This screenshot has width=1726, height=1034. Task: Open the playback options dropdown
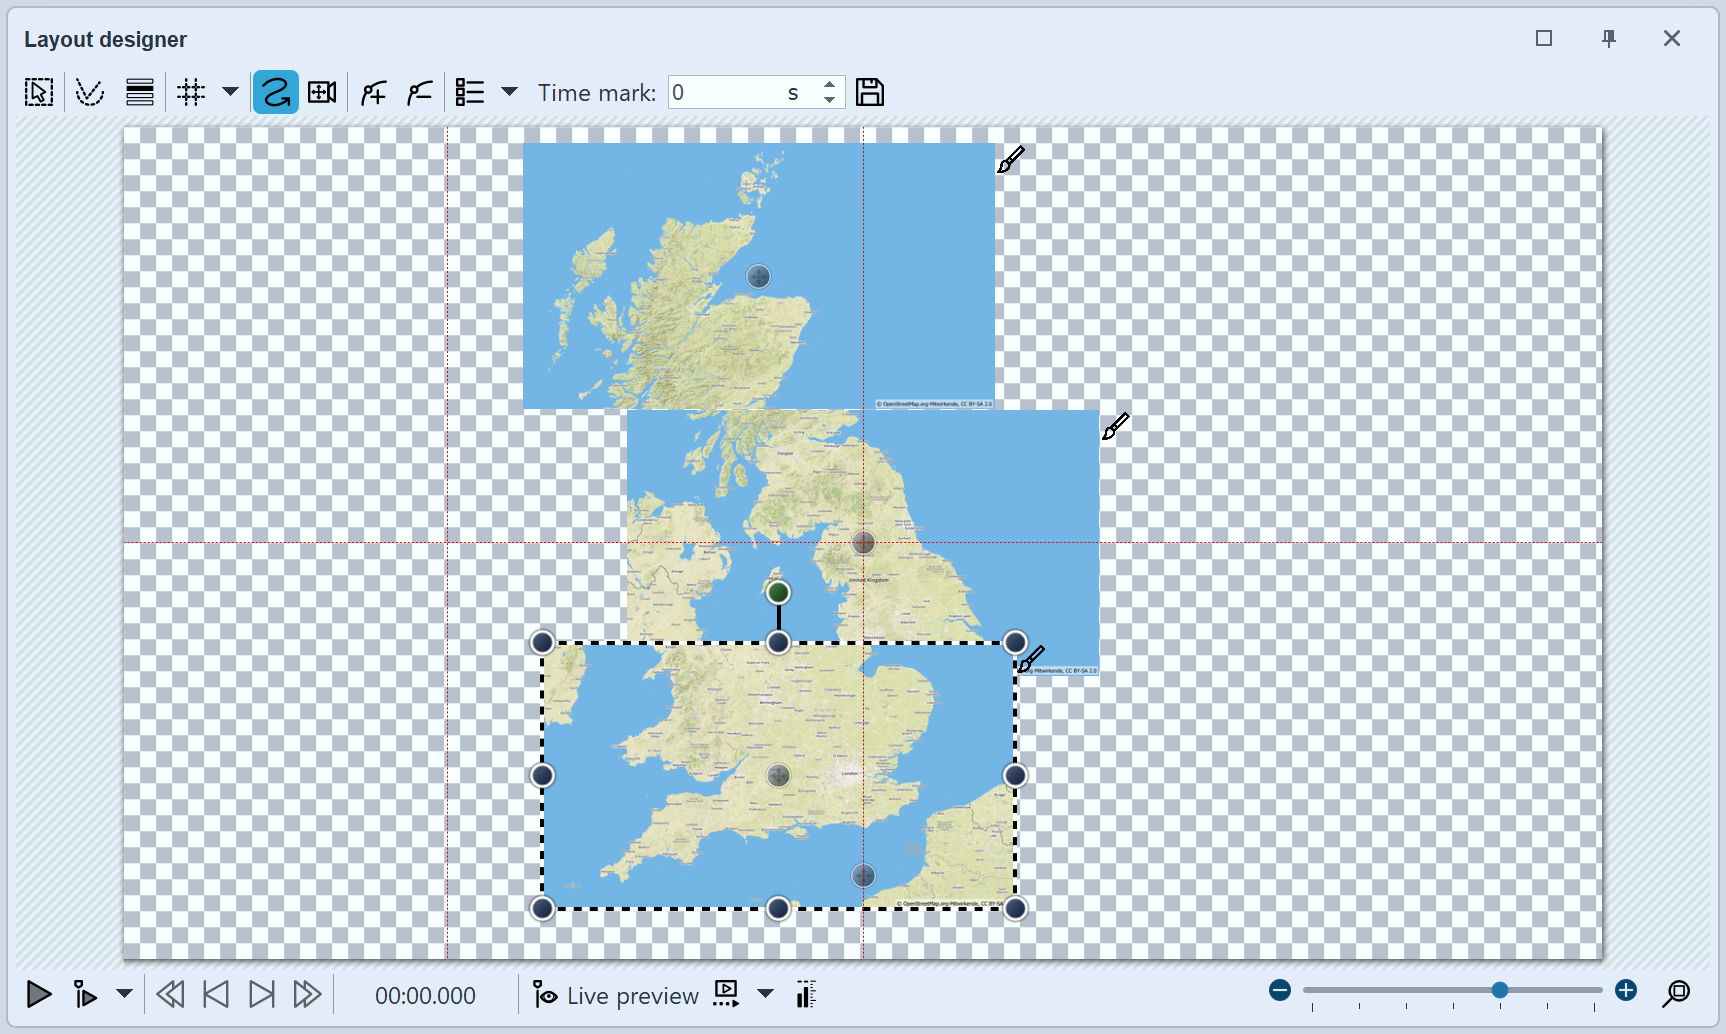pos(124,994)
